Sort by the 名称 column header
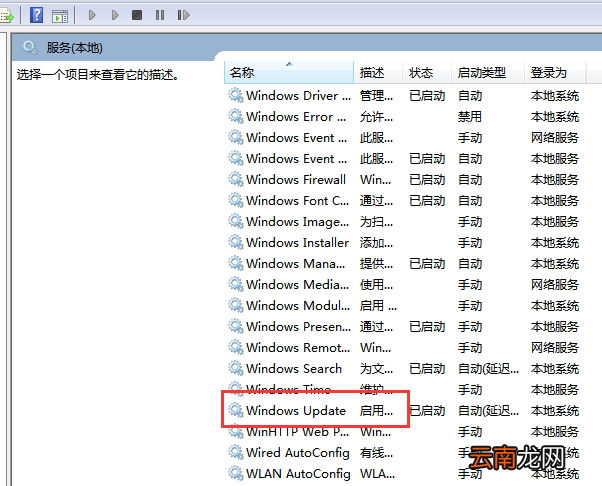 [x=289, y=72]
